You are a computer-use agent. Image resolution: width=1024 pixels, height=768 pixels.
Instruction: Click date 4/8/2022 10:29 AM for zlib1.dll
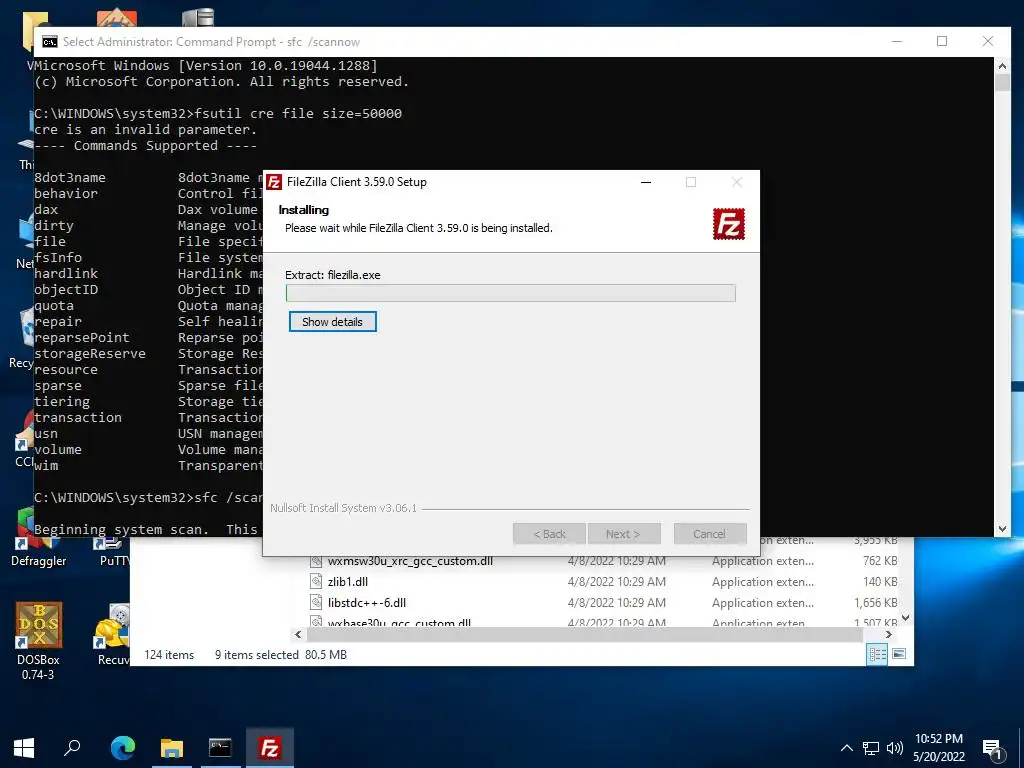click(x=616, y=582)
